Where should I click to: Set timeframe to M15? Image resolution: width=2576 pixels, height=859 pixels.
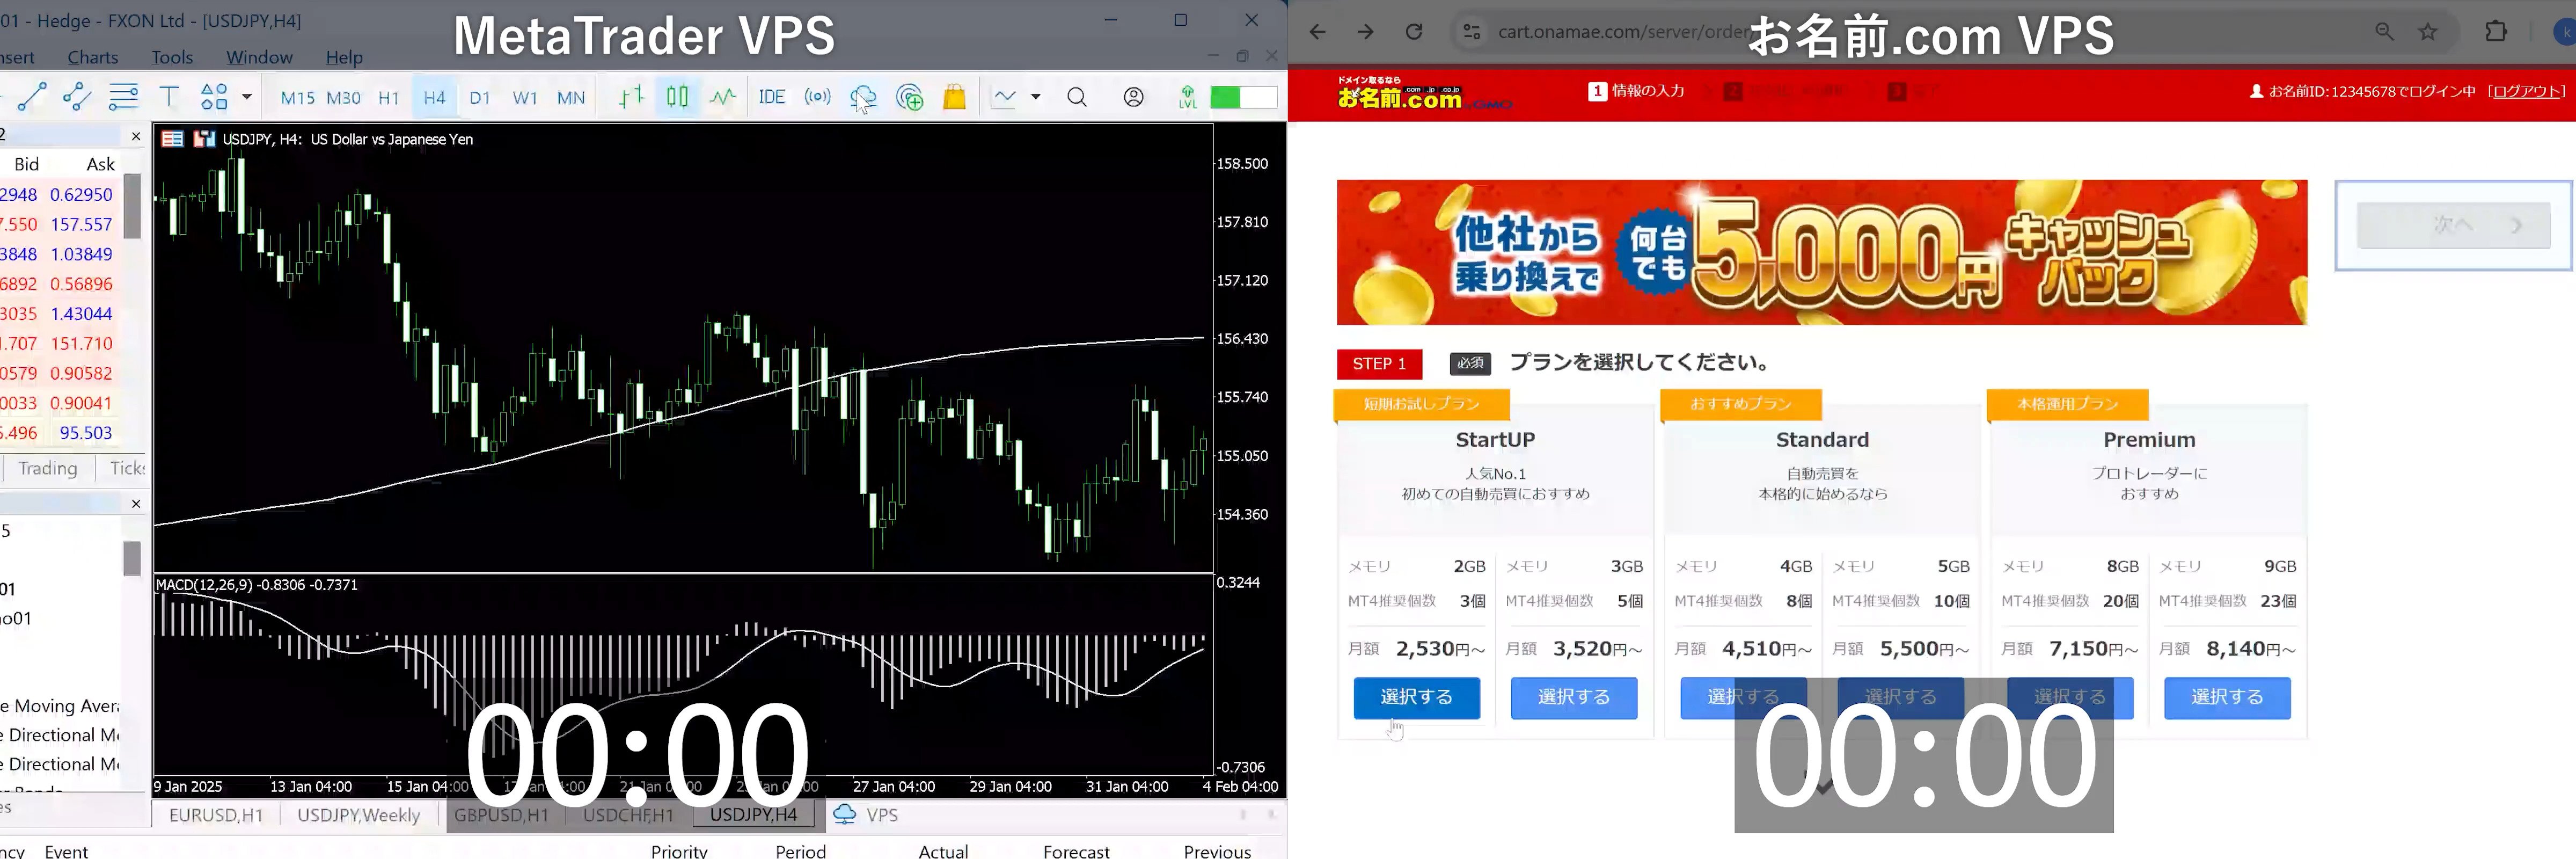(297, 98)
